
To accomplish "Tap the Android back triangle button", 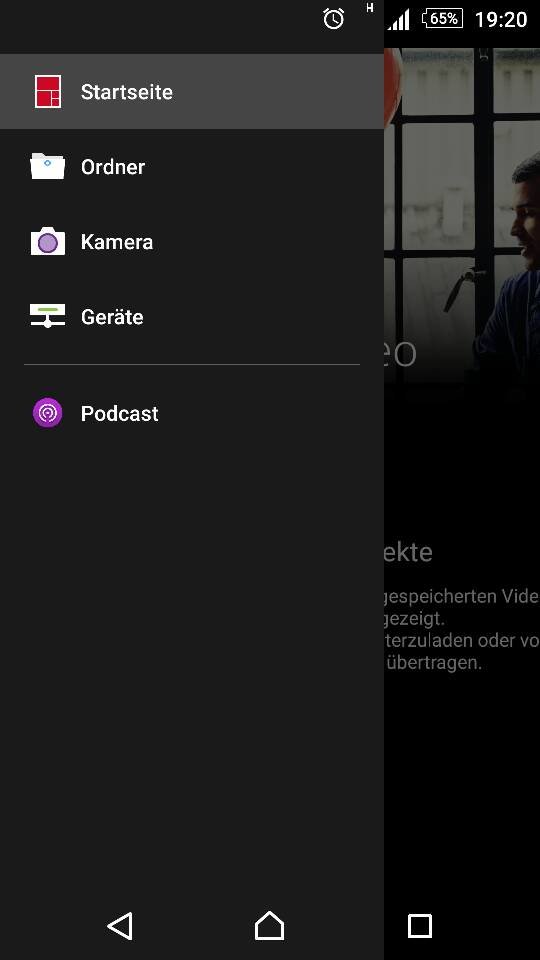I will [x=120, y=926].
